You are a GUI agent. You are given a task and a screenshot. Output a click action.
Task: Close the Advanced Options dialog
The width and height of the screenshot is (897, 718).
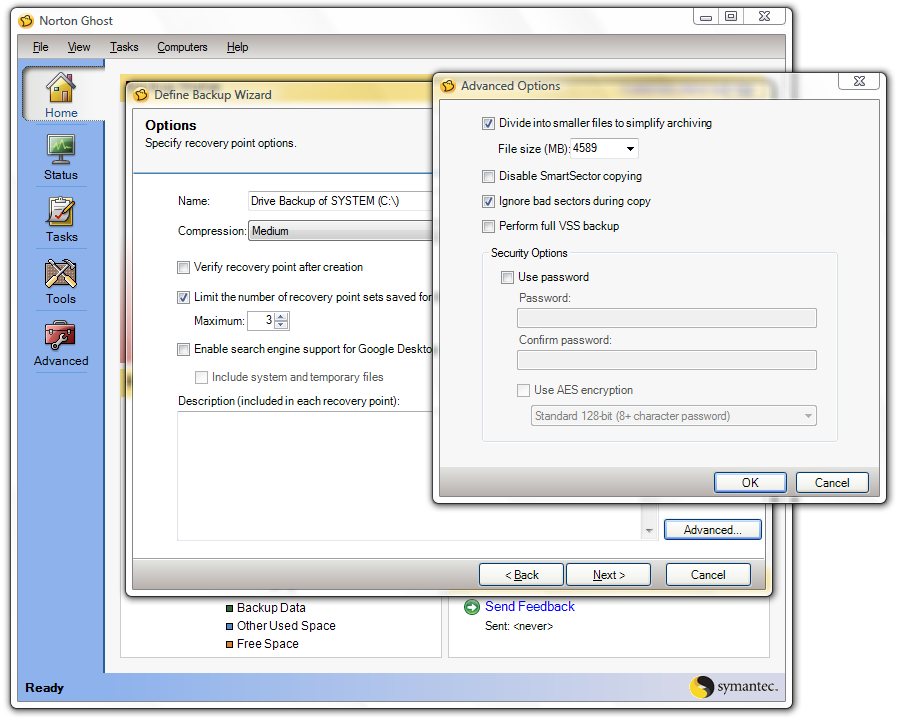[x=859, y=81]
